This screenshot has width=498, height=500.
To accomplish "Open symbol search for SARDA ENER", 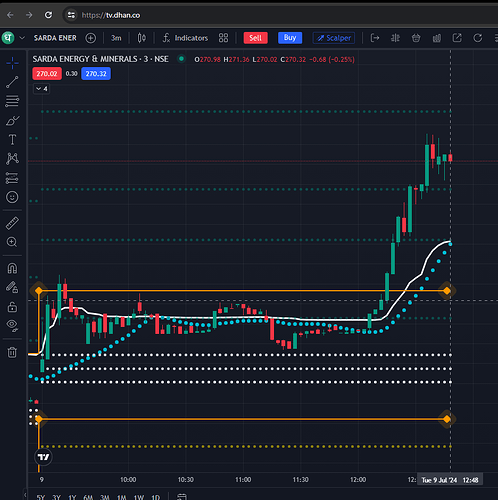I will pos(55,38).
